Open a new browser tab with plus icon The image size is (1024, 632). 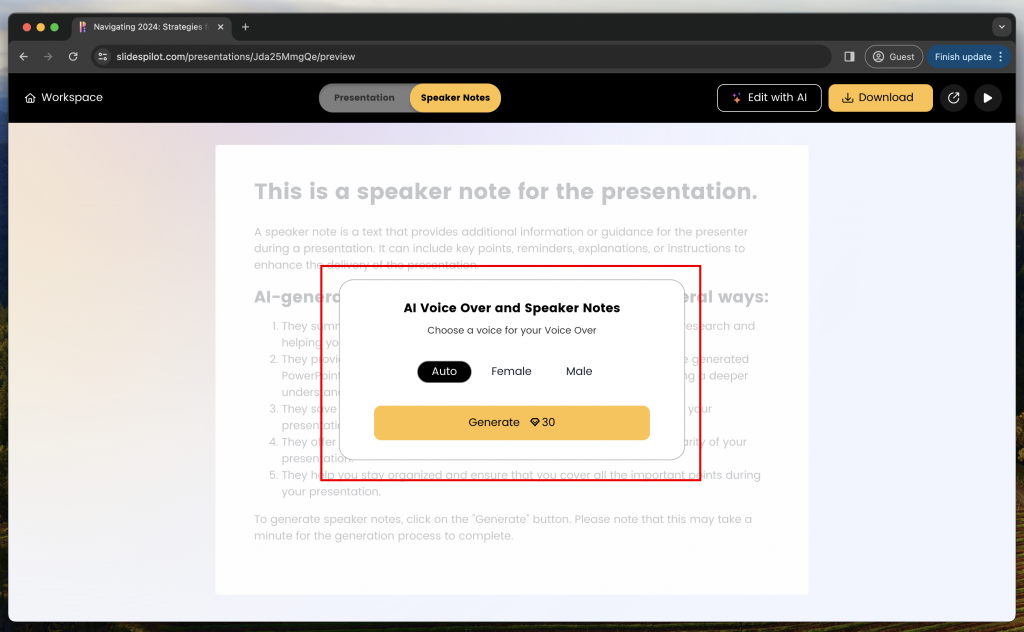pos(246,27)
